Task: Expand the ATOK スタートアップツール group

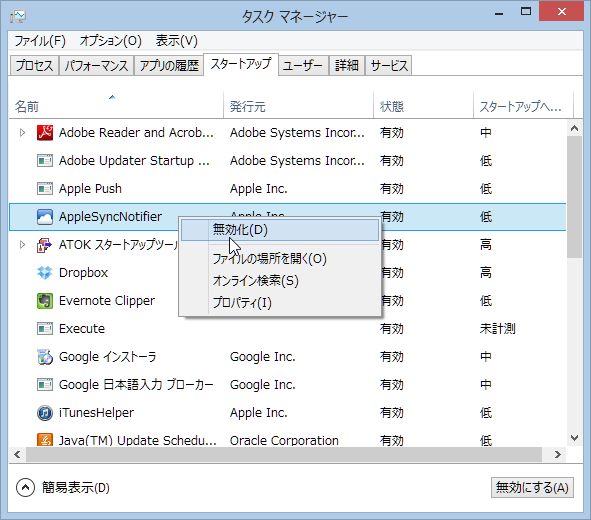Action: (22, 245)
